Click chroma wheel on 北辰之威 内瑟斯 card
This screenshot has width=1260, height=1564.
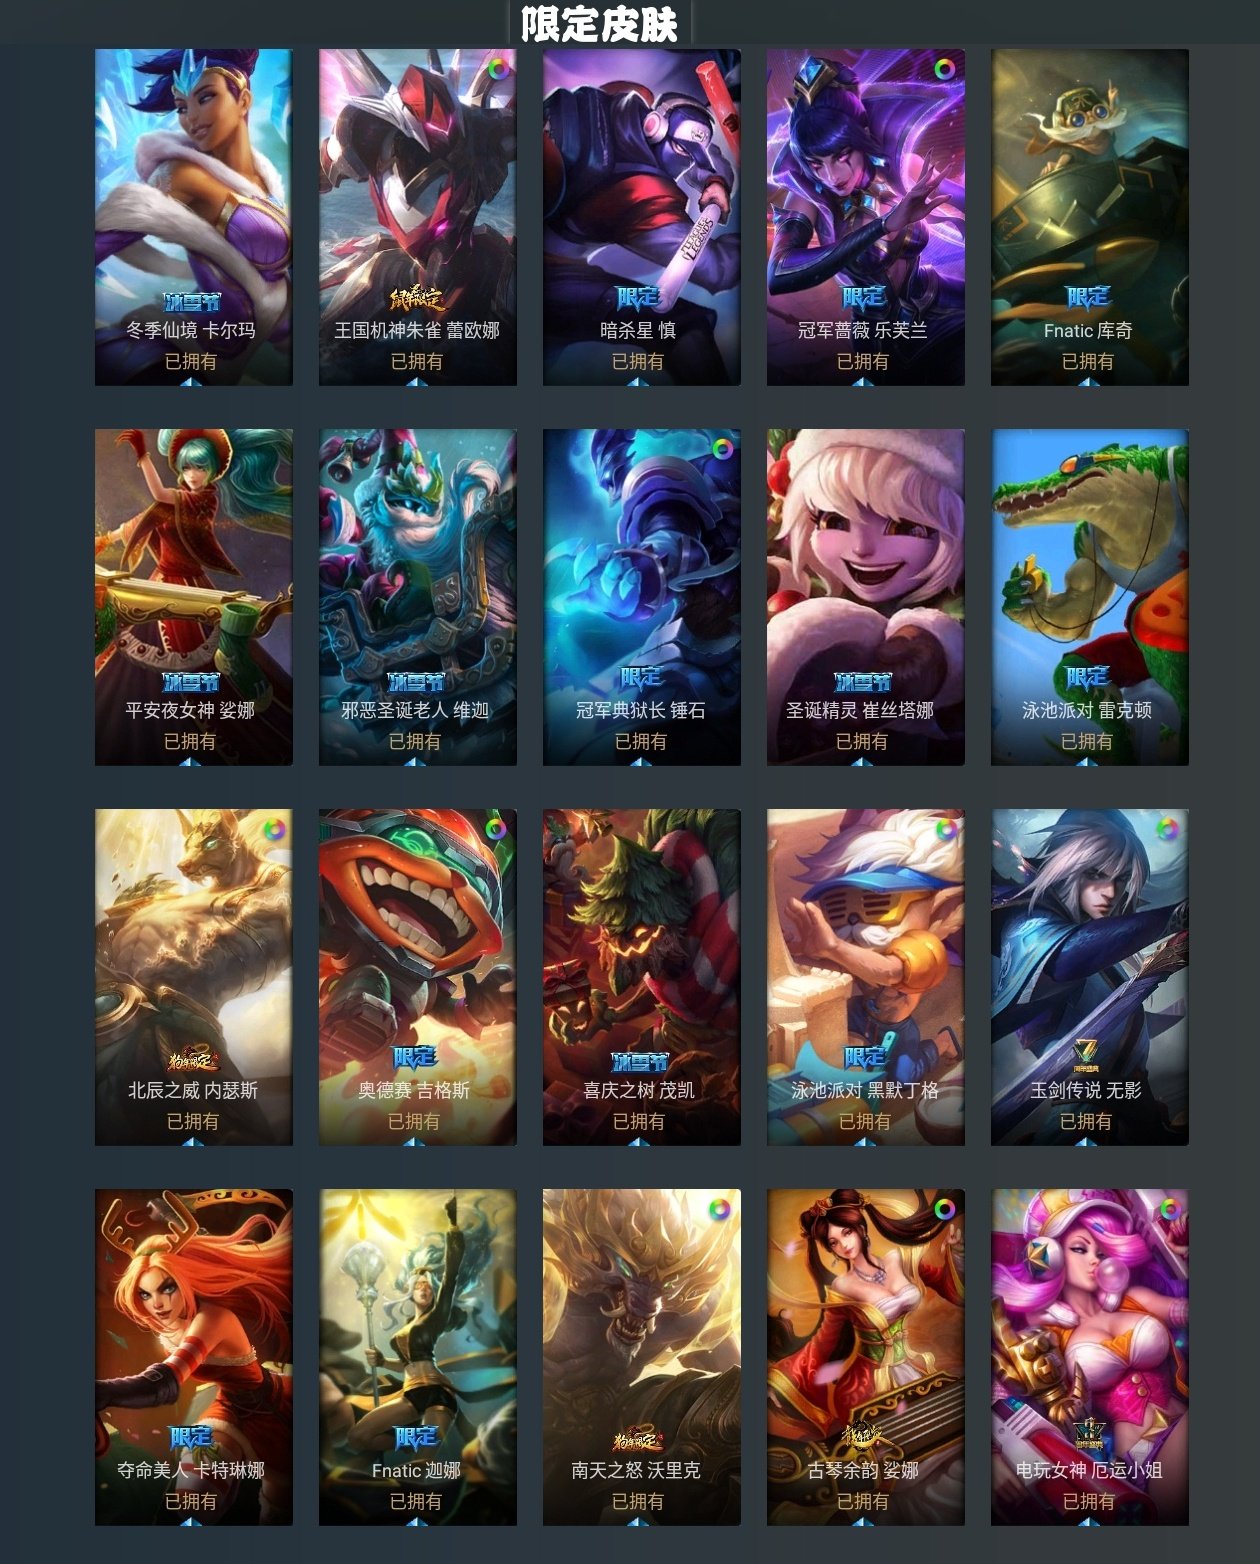[273, 829]
